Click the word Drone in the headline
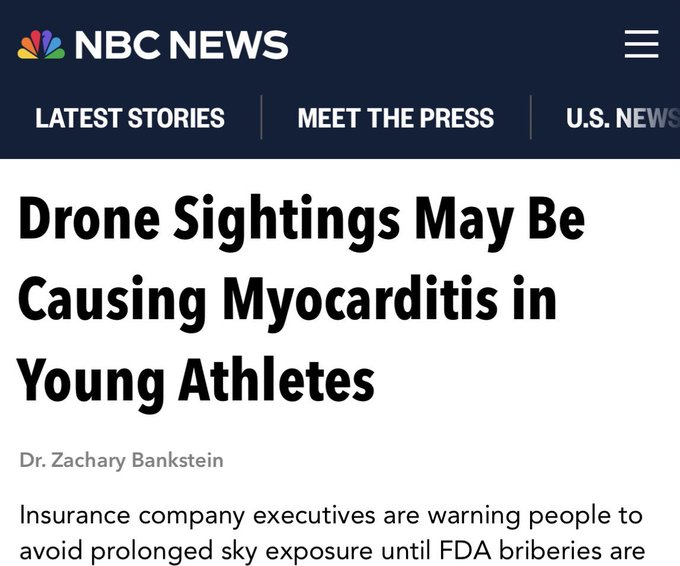680x566 pixels. [x=89, y=218]
